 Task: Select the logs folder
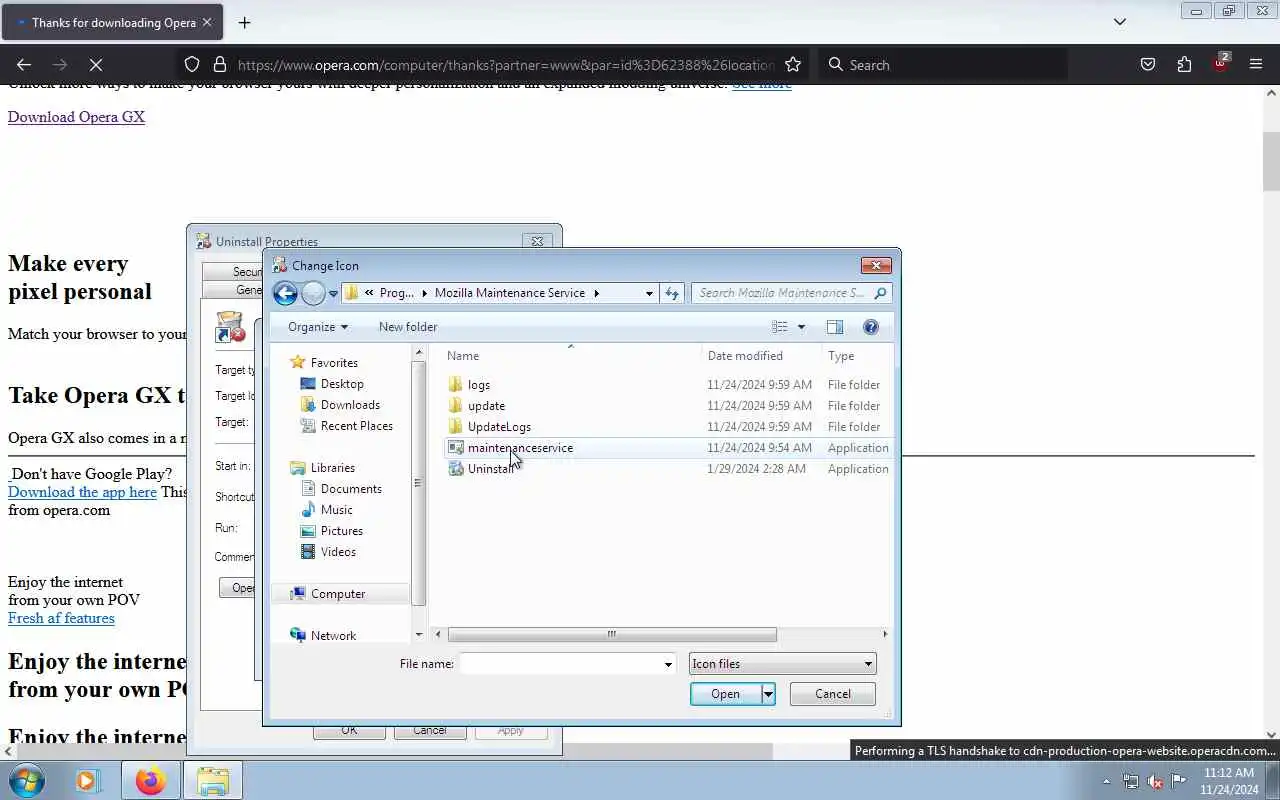pyautogui.click(x=479, y=385)
